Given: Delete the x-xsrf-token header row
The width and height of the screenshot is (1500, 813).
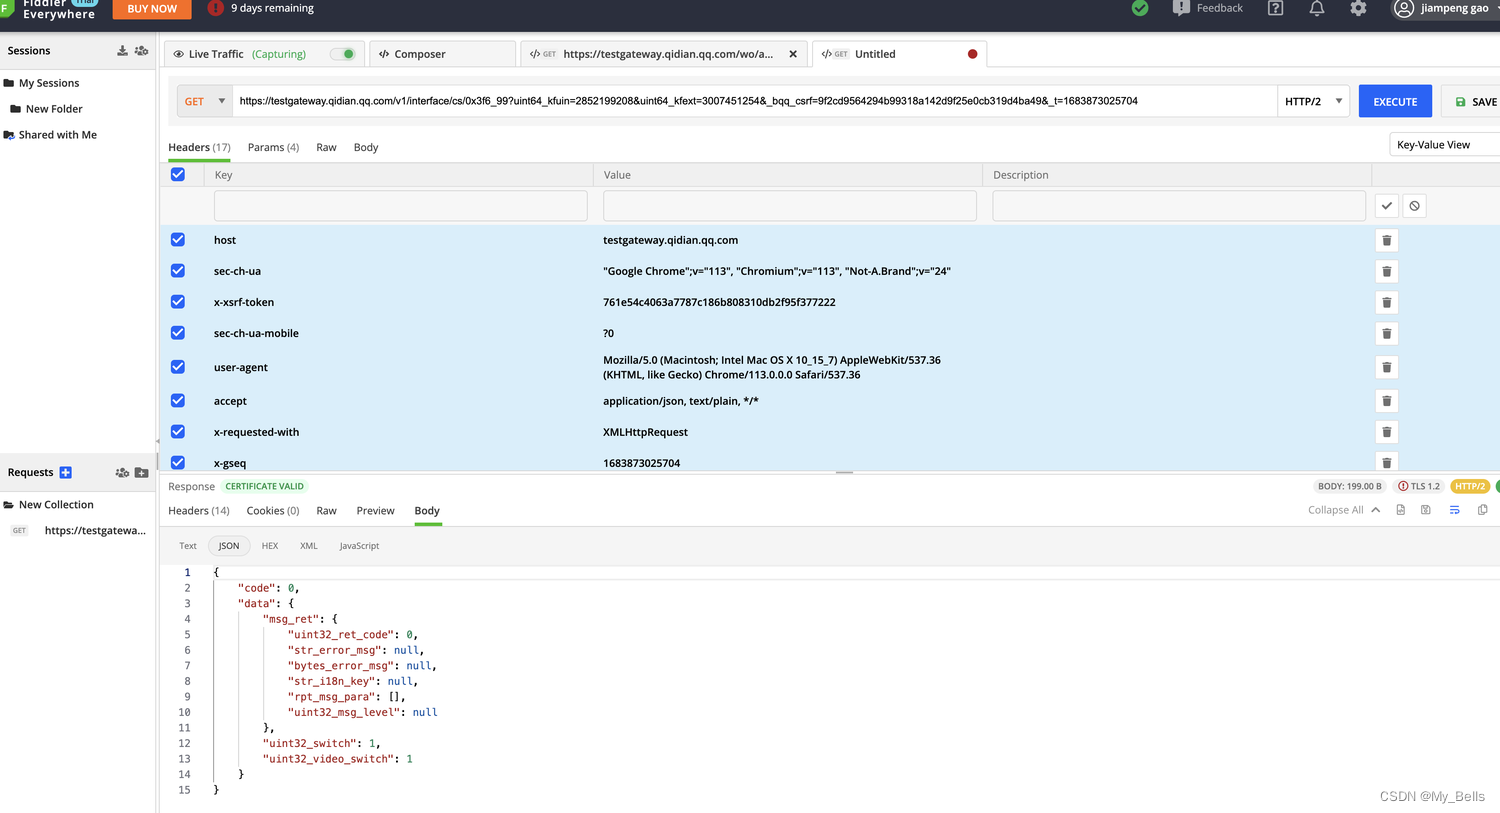Looking at the screenshot, I should click(x=1386, y=302).
